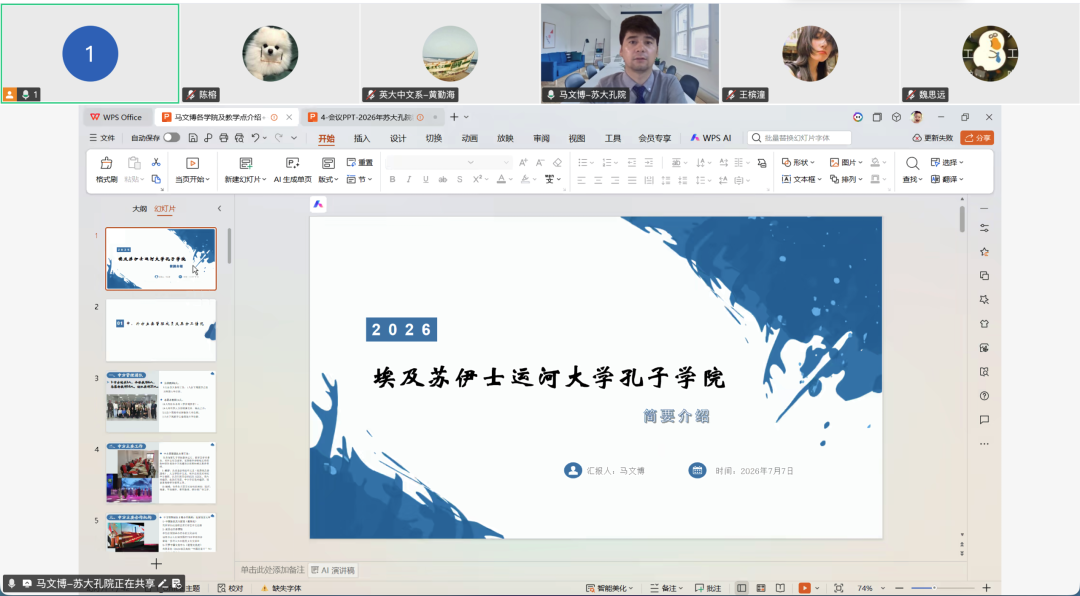Click the undo arrow icon

(x=256, y=138)
